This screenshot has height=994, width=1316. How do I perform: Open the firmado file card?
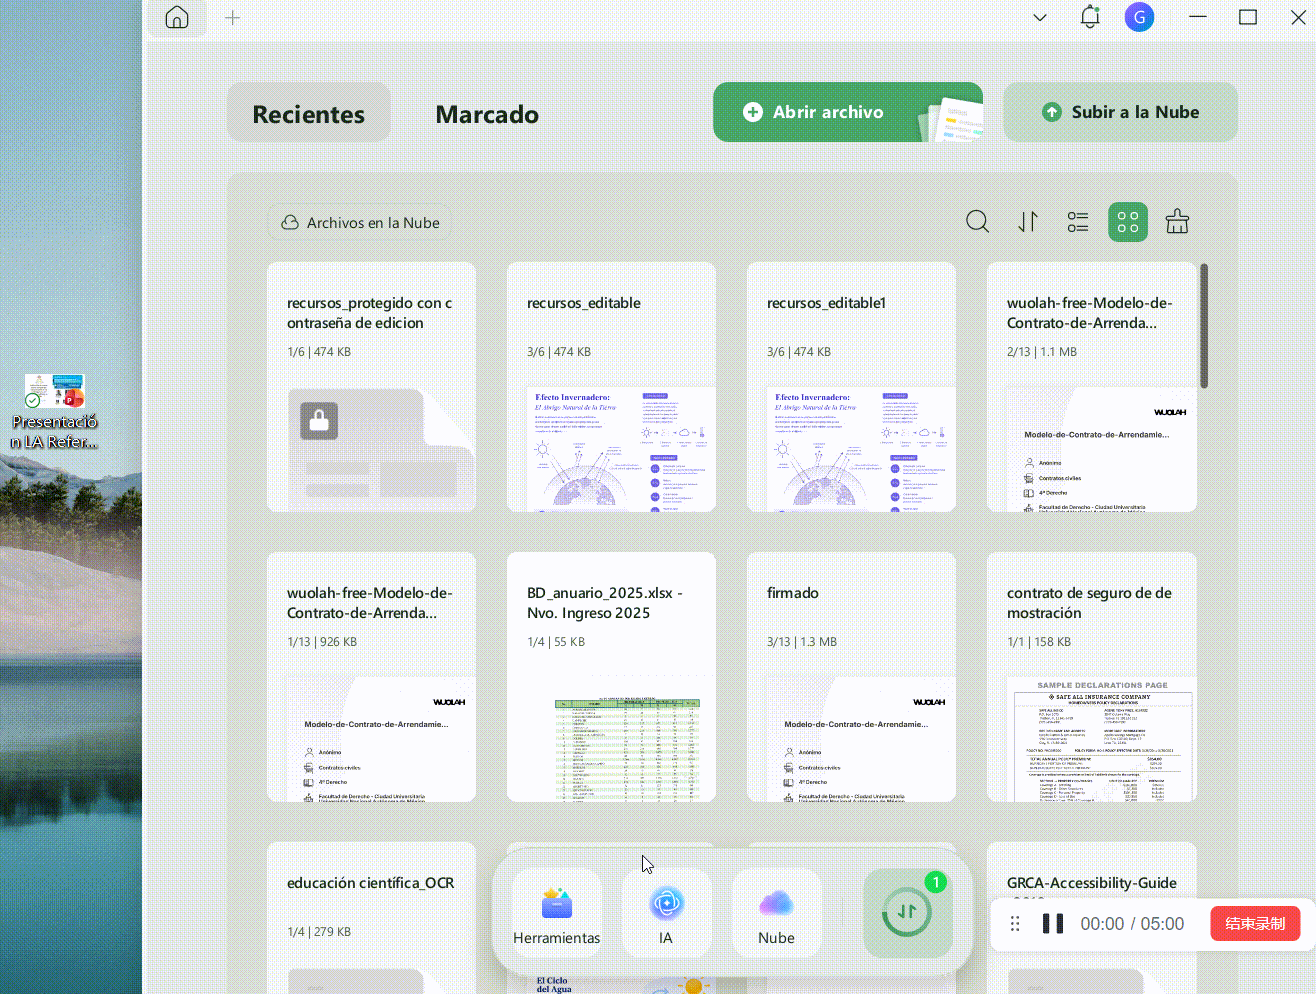coord(852,677)
